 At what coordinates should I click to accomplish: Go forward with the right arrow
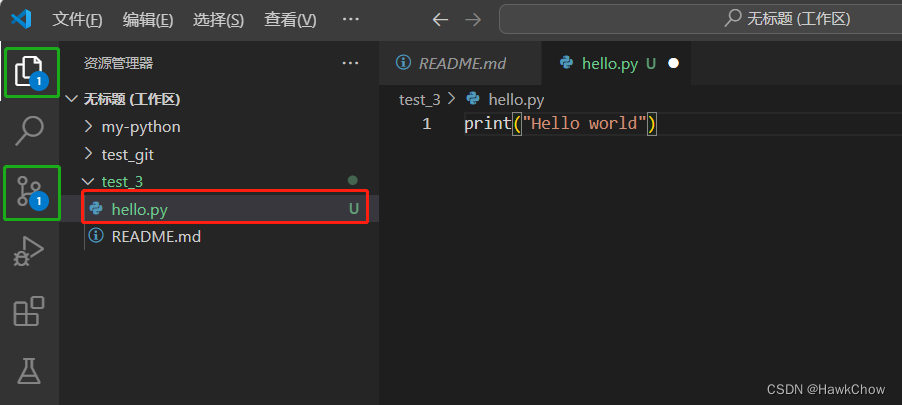[473, 19]
